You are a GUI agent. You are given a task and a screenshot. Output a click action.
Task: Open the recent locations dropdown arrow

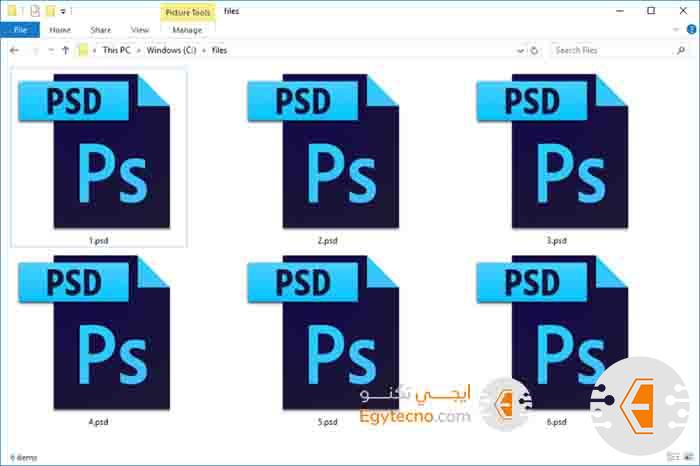(x=51, y=50)
